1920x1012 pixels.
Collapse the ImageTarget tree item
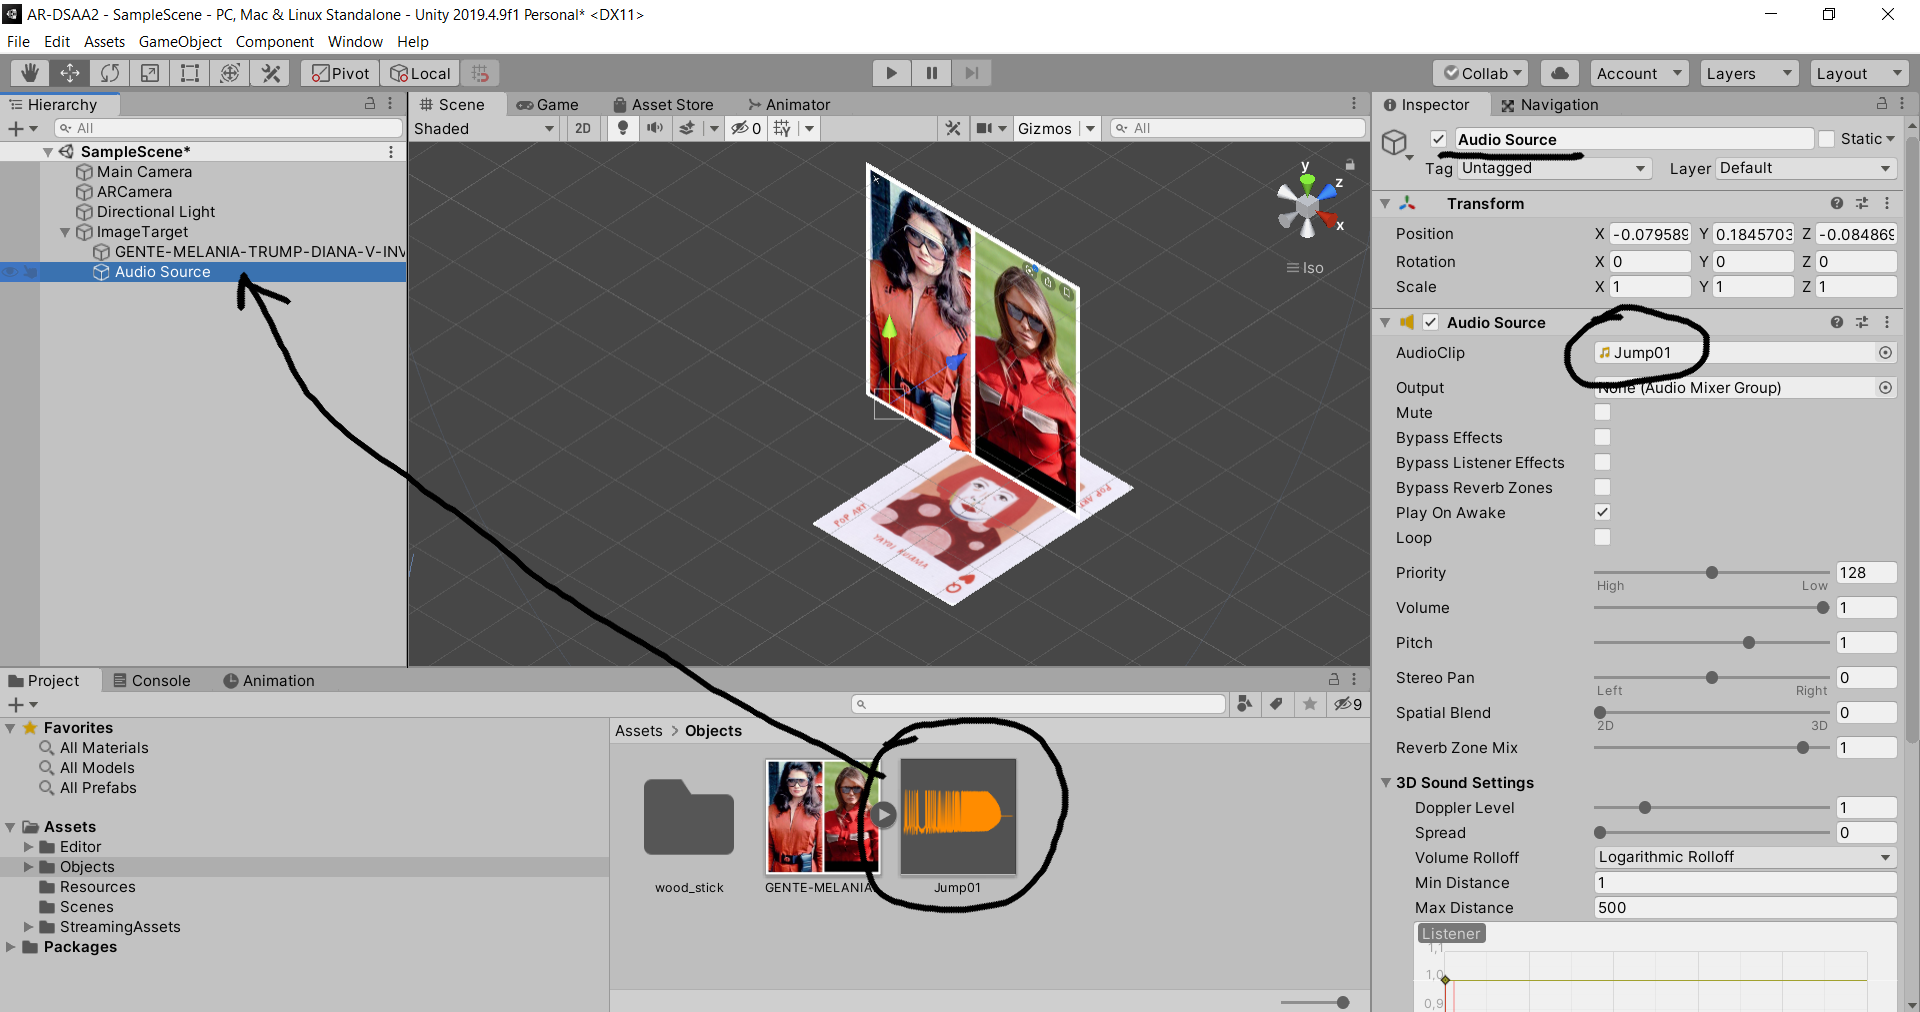tap(65, 232)
